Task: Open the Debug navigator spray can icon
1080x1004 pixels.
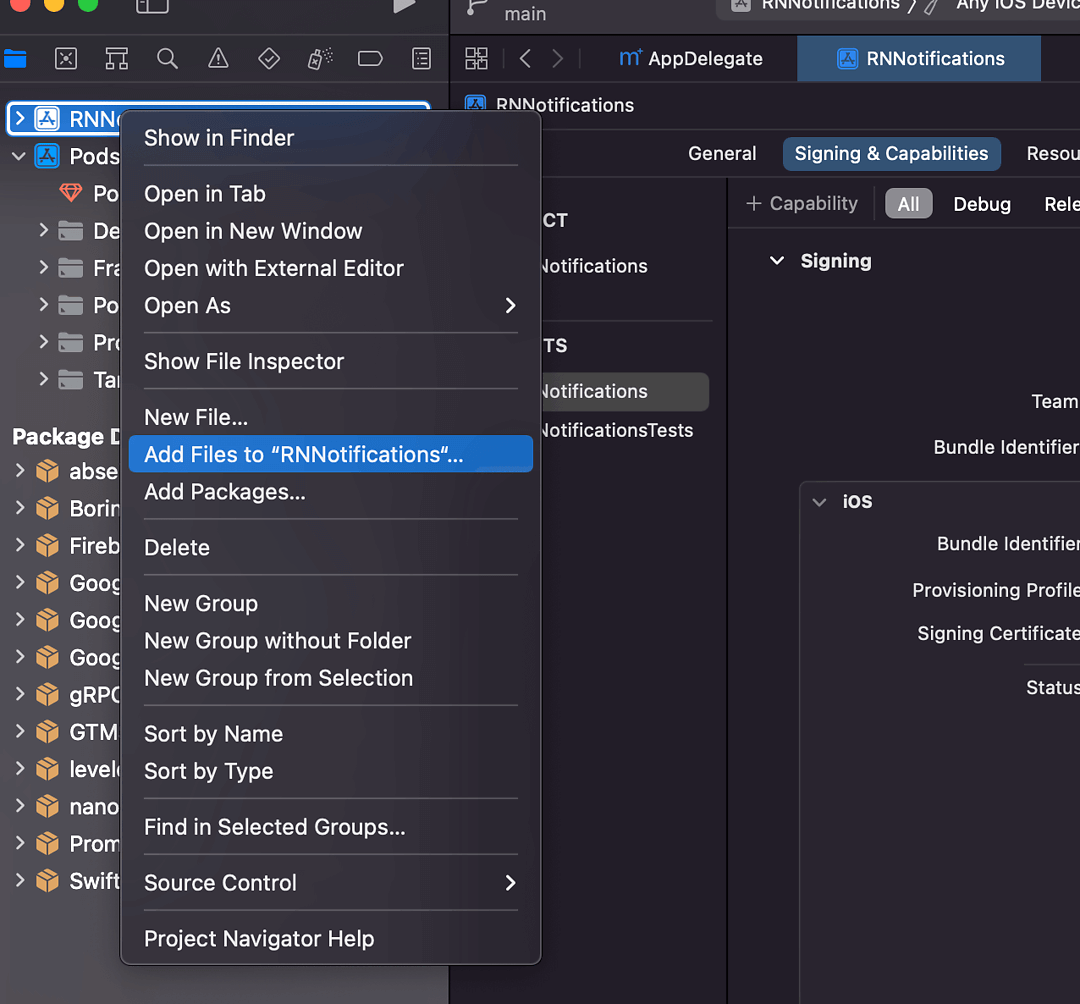Action: [319, 58]
